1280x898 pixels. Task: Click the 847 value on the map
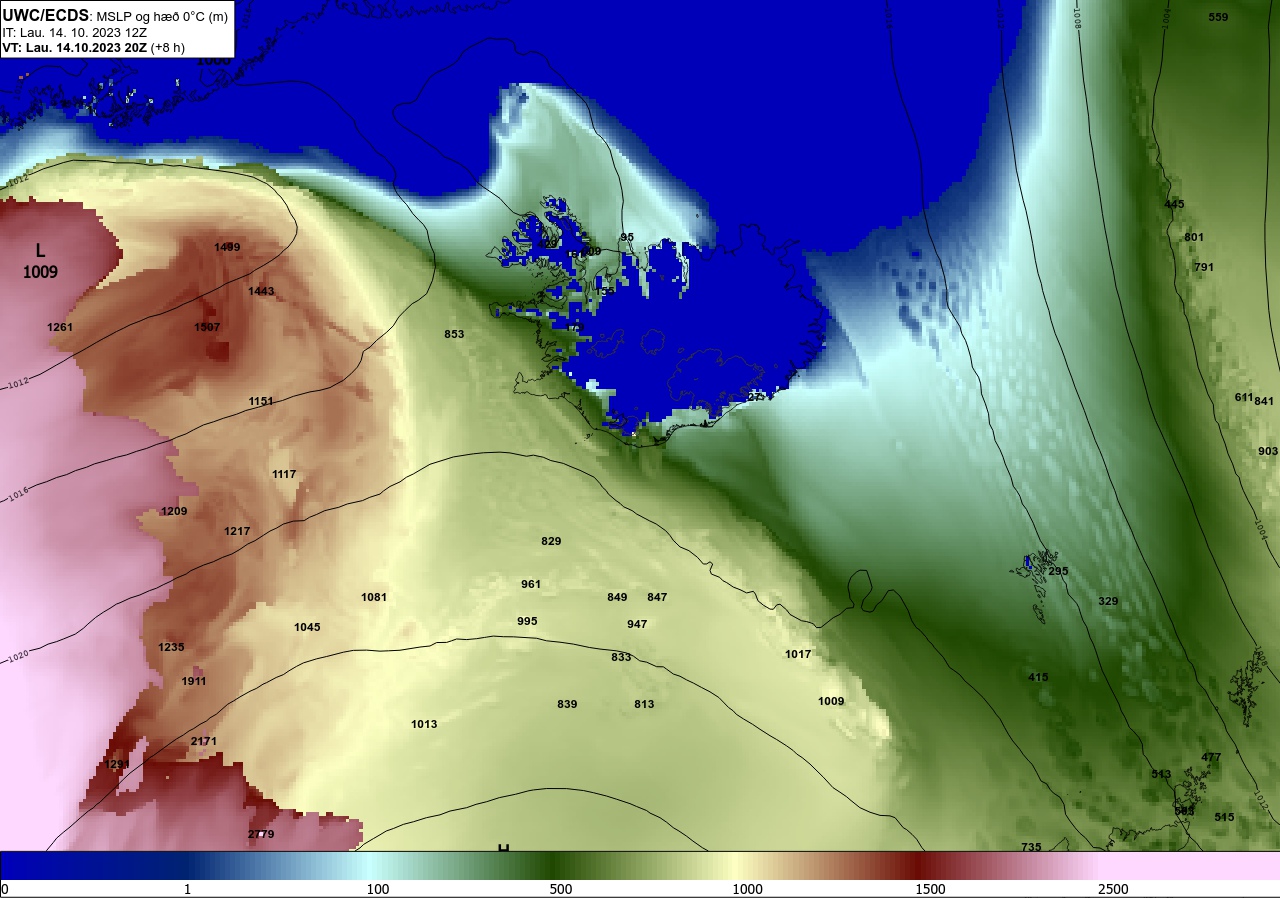click(x=657, y=597)
